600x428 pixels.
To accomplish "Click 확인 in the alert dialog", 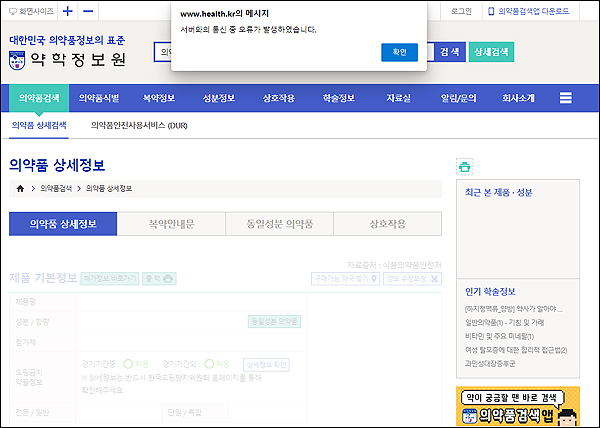I will (399, 52).
